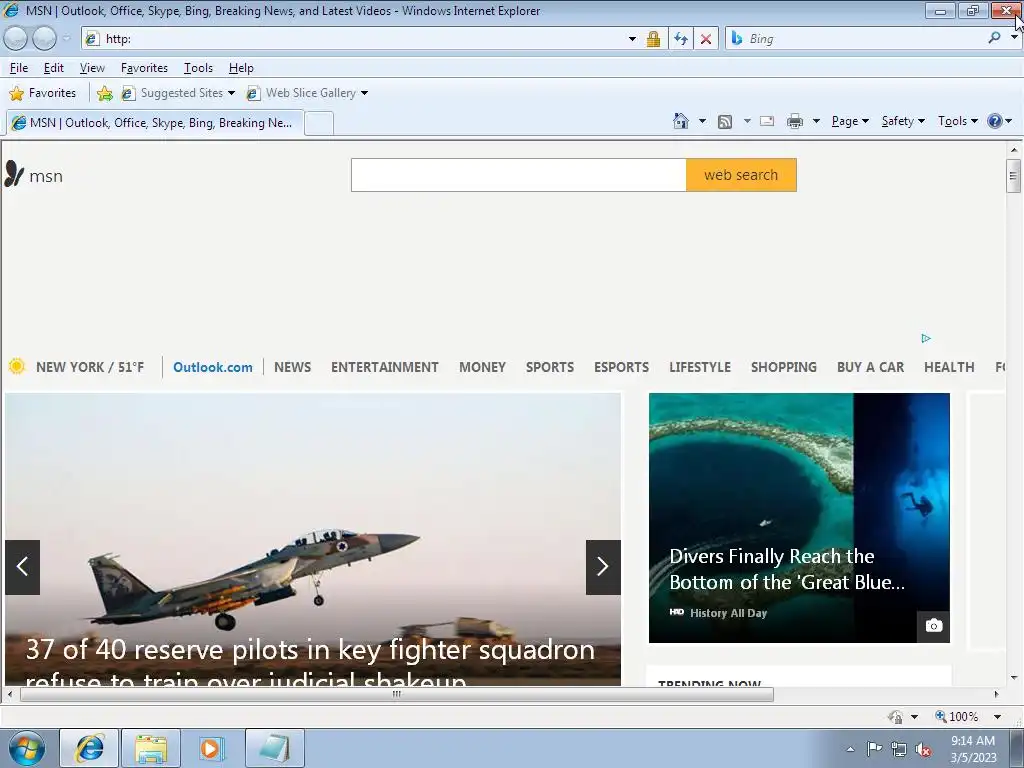Open the Tools menu in menu bar
Image resolution: width=1024 pixels, height=768 pixels.
[199, 68]
